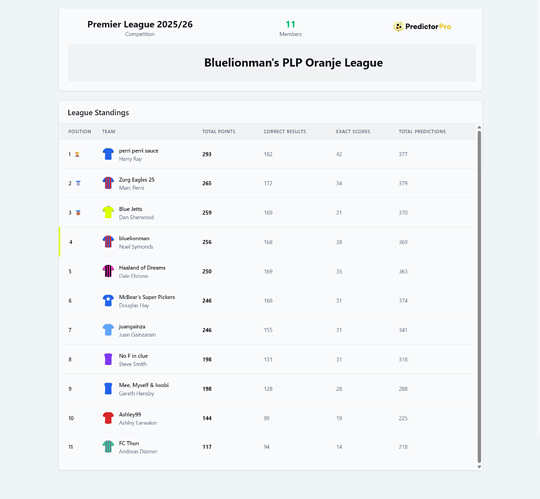Select the blue jersey icon for perri perri sauce
This screenshot has height=499, width=540.
click(x=108, y=154)
